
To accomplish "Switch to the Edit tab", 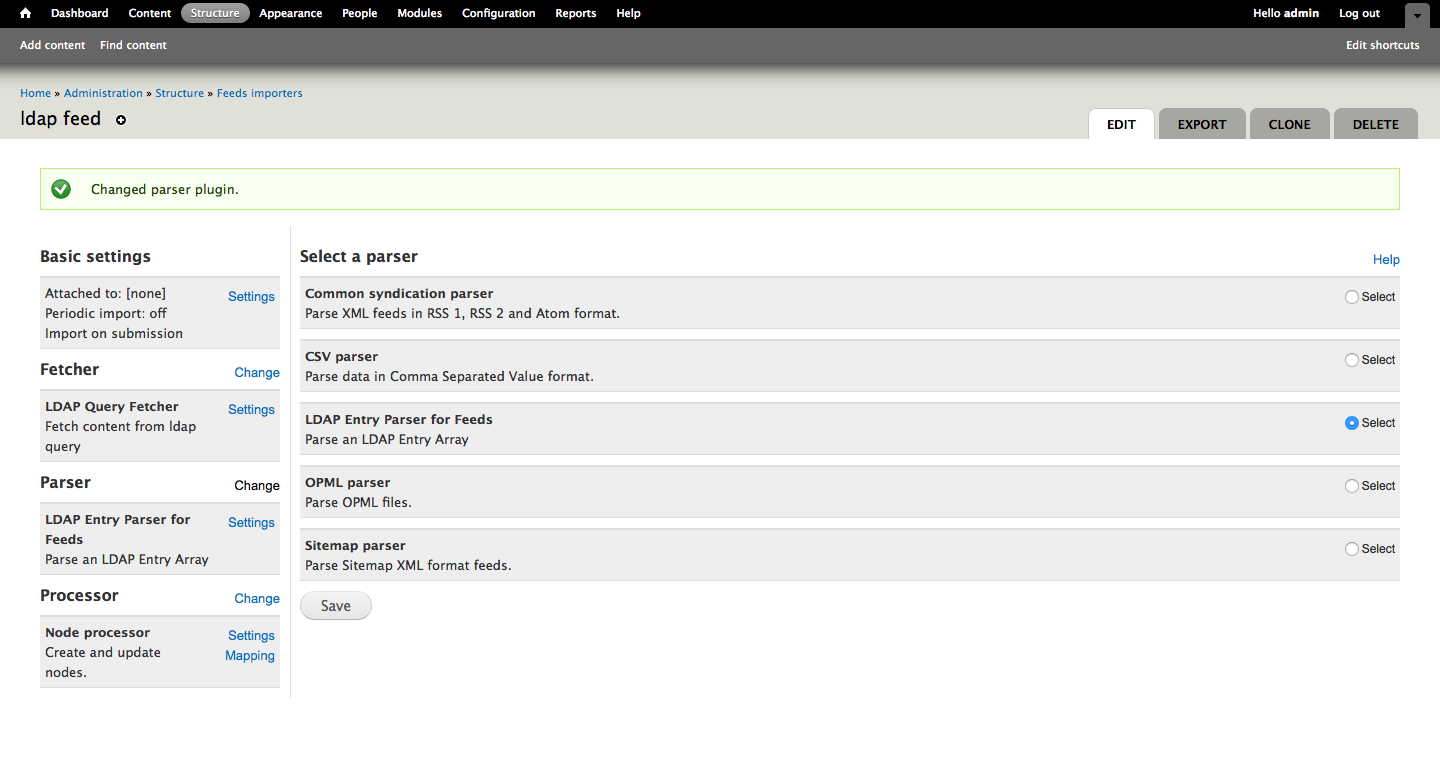I will [1121, 124].
